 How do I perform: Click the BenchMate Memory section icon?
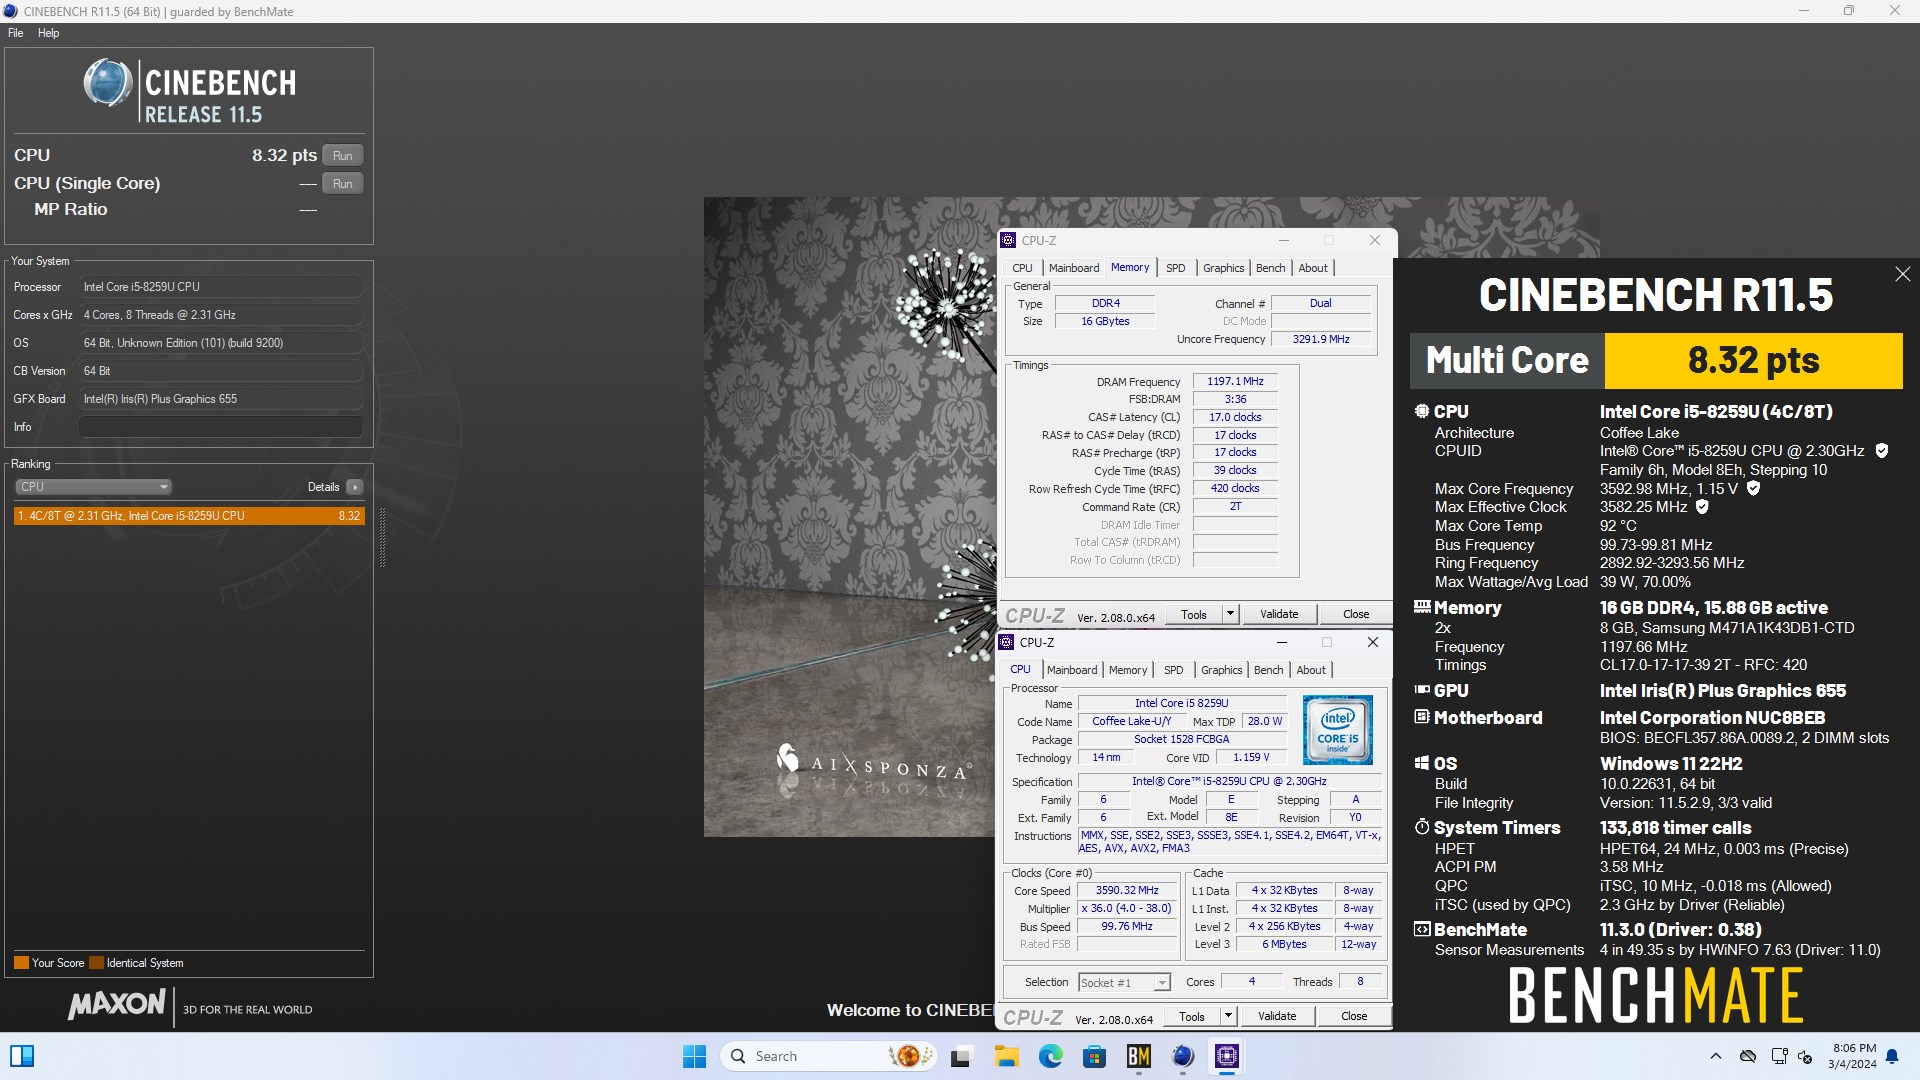pyautogui.click(x=1422, y=607)
